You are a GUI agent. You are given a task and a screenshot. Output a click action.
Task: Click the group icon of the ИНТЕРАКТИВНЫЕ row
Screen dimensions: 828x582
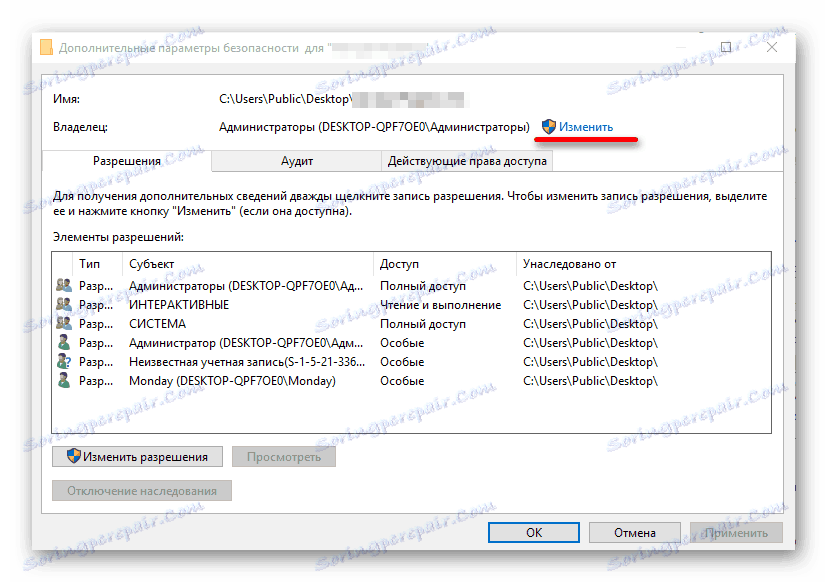64,305
